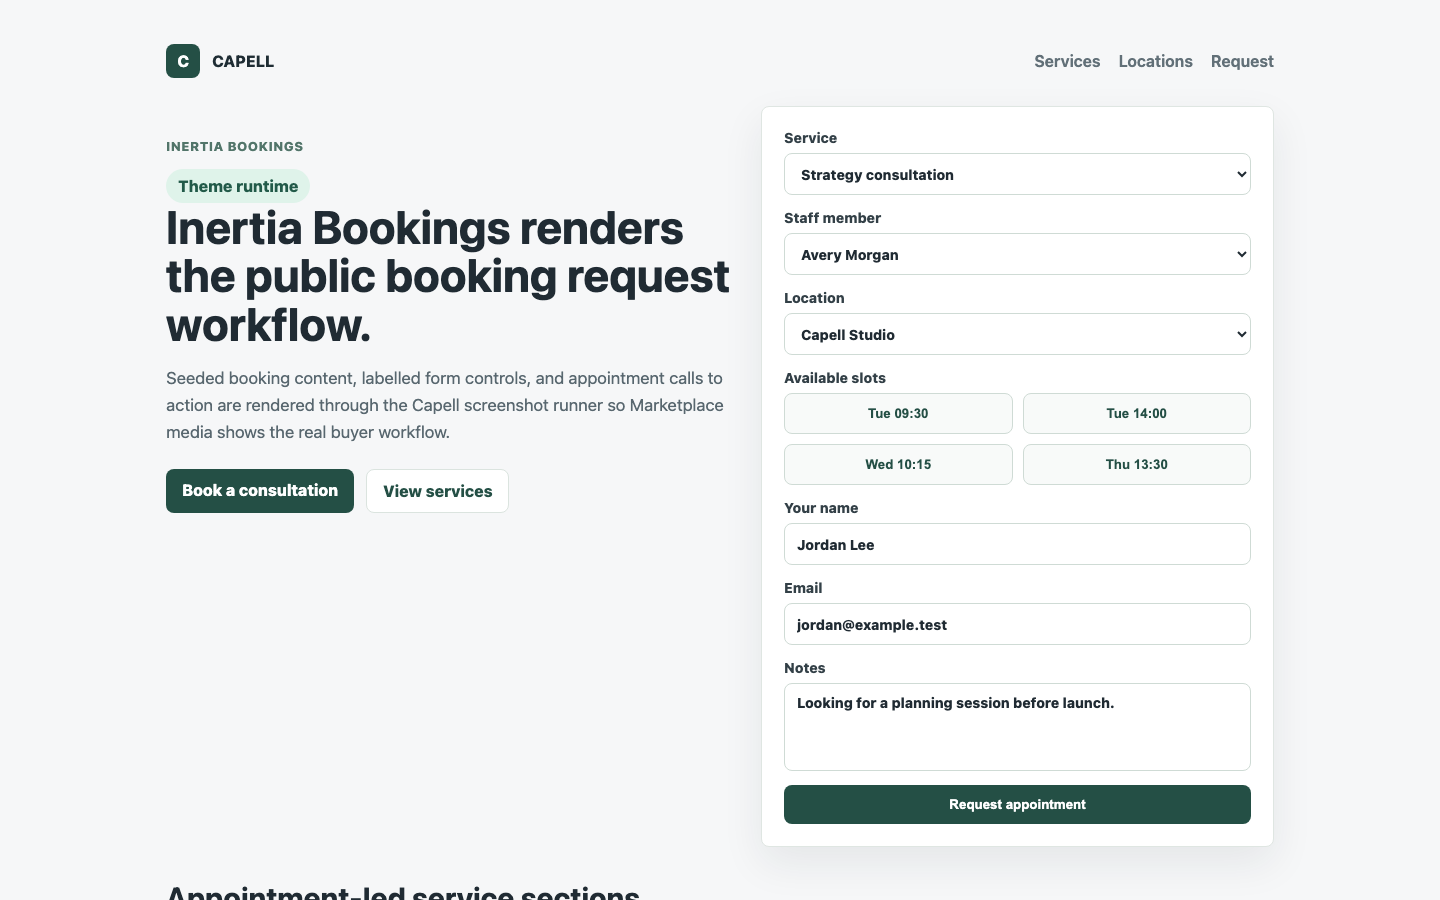This screenshot has height=900, width=1440.
Task: Select the Thu 13:30 slot
Action: [1136, 464]
